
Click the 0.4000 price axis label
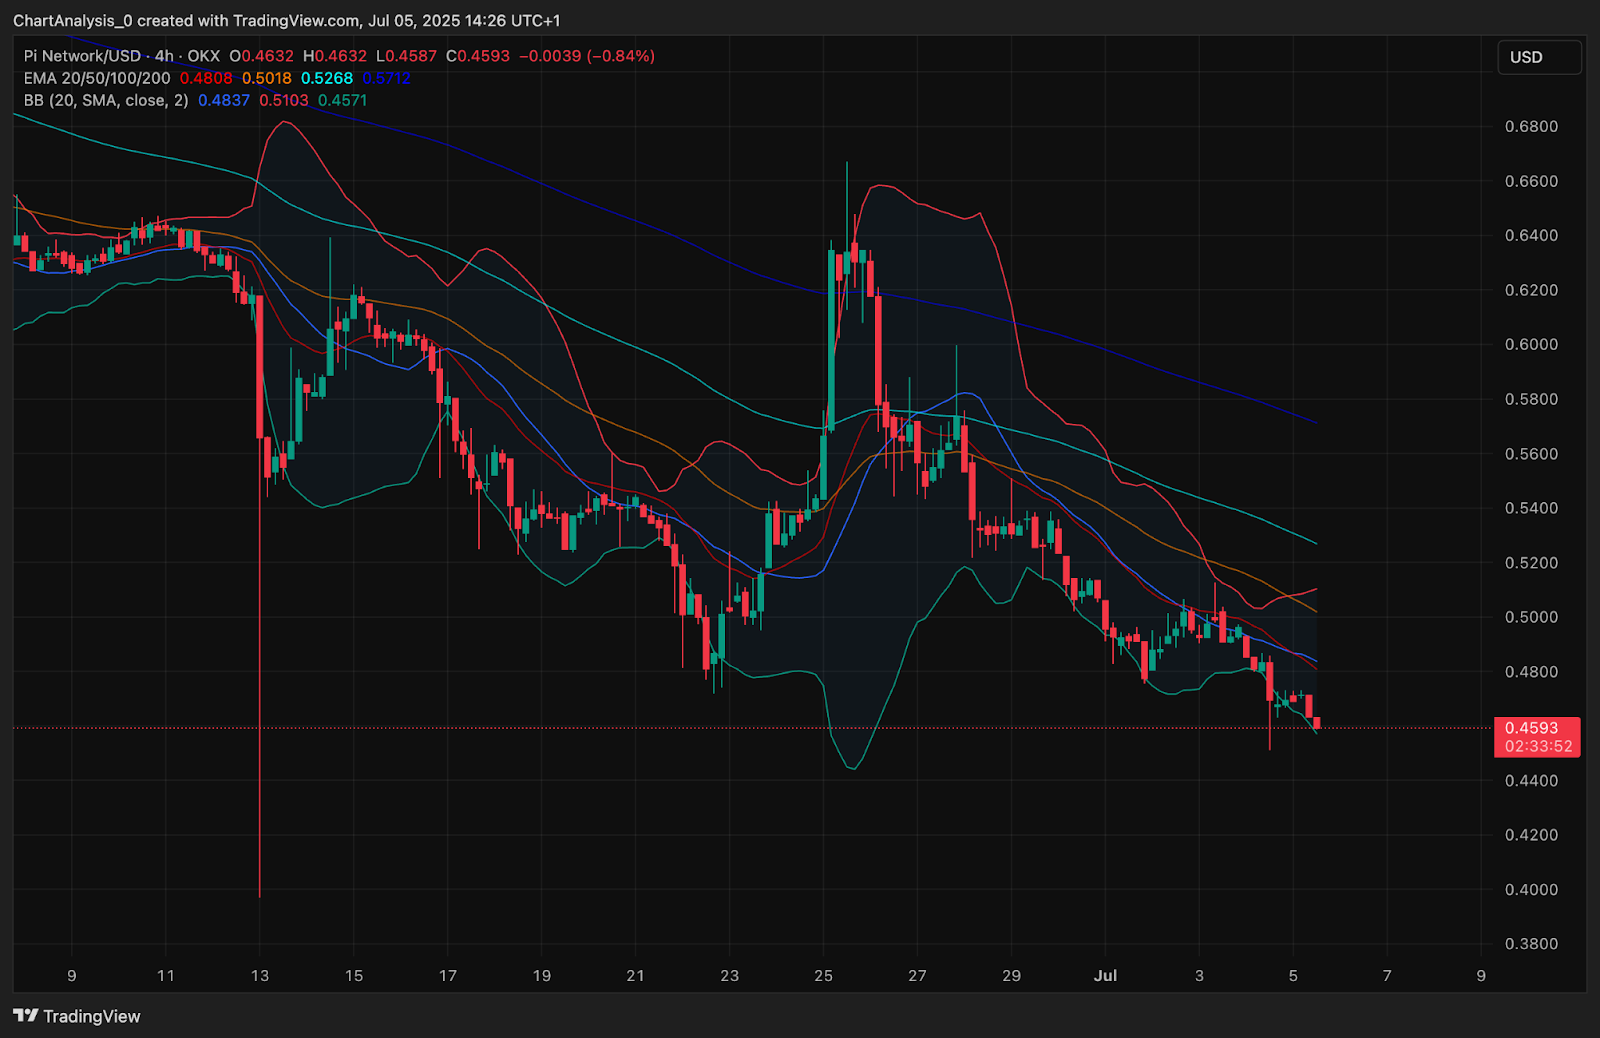pyautogui.click(x=1532, y=889)
